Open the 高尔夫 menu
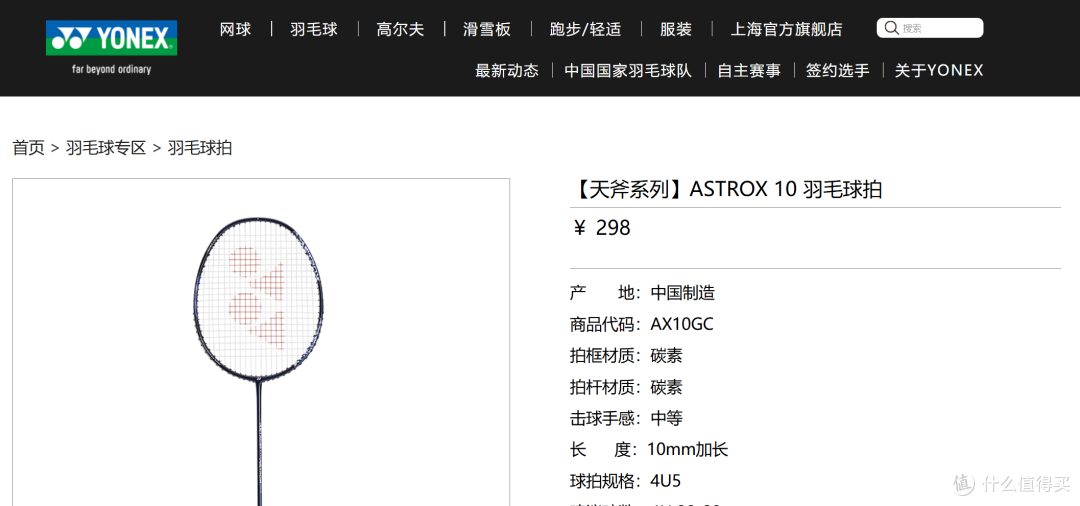1080x506 pixels. (x=400, y=30)
